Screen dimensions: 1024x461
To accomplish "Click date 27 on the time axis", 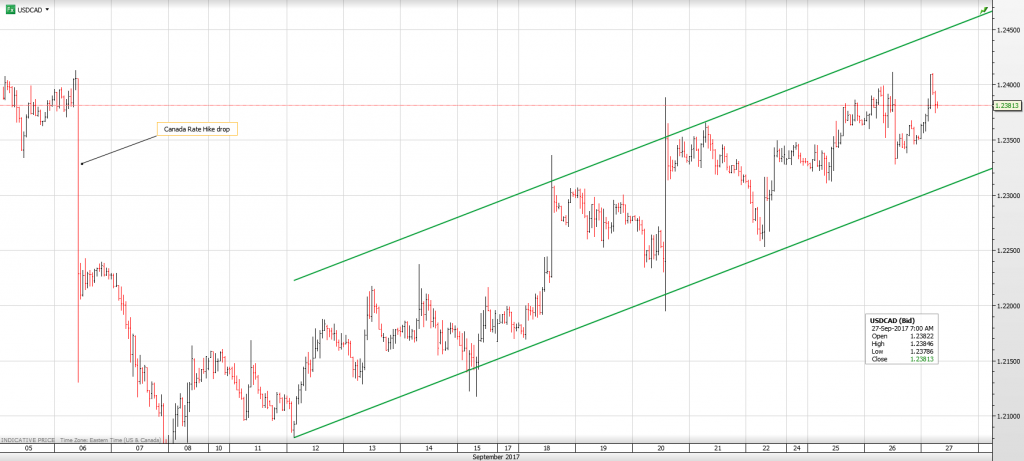I will click(948, 449).
